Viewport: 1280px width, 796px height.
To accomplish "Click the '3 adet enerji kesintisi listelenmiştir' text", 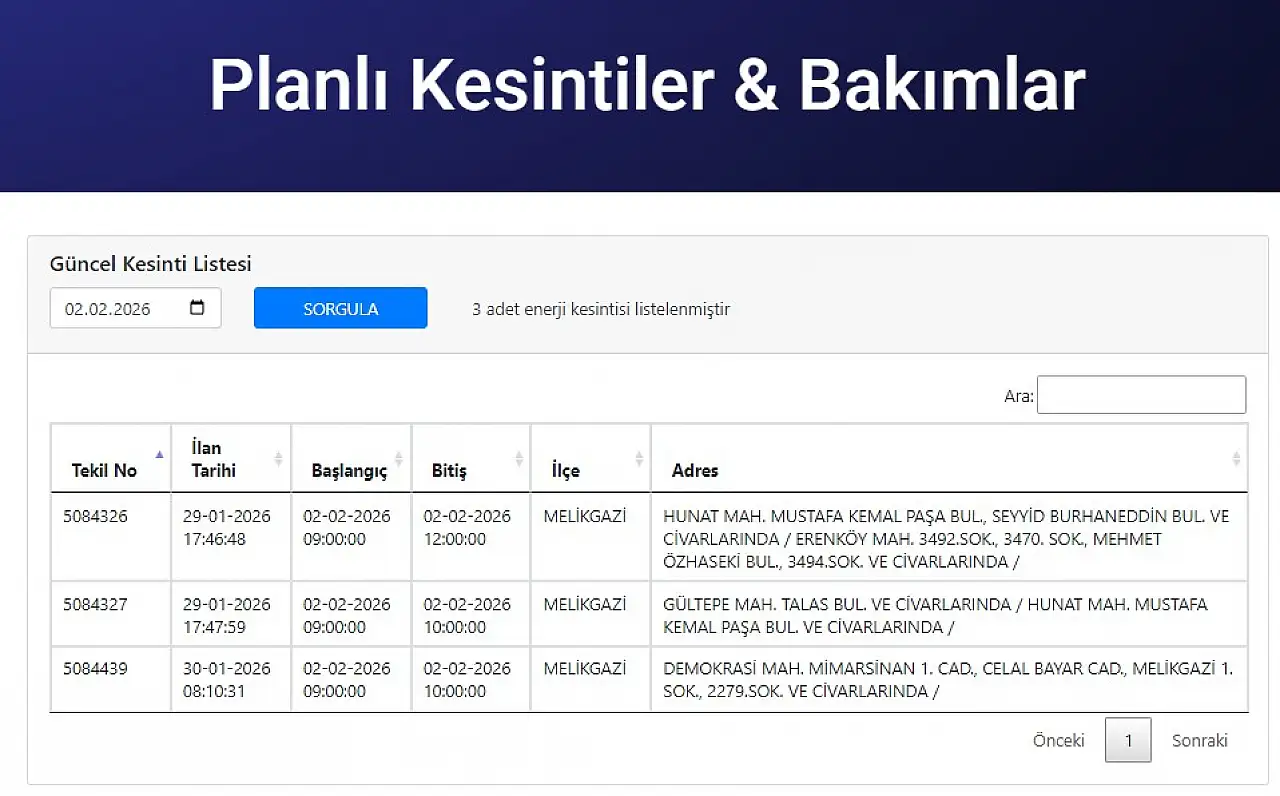I will (x=600, y=309).
